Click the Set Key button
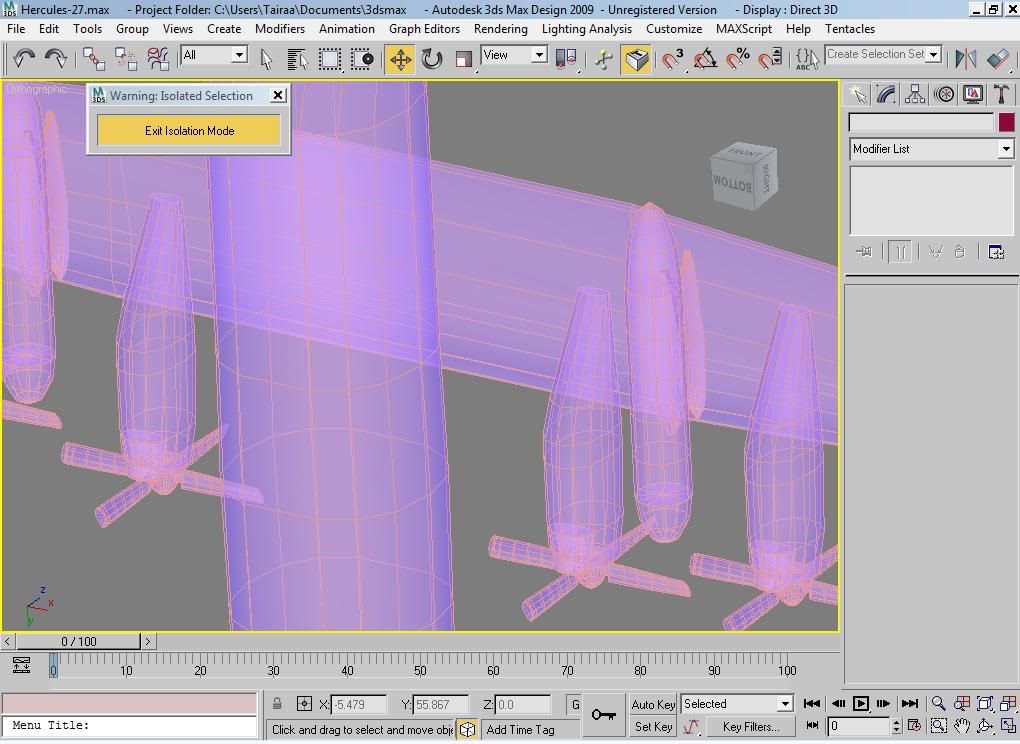1020x744 pixels. 653,726
